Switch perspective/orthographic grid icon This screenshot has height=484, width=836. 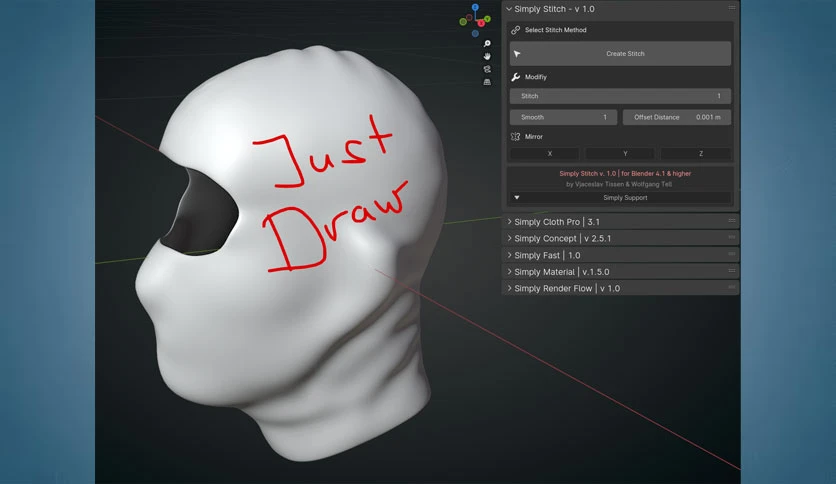coord(487,82)
